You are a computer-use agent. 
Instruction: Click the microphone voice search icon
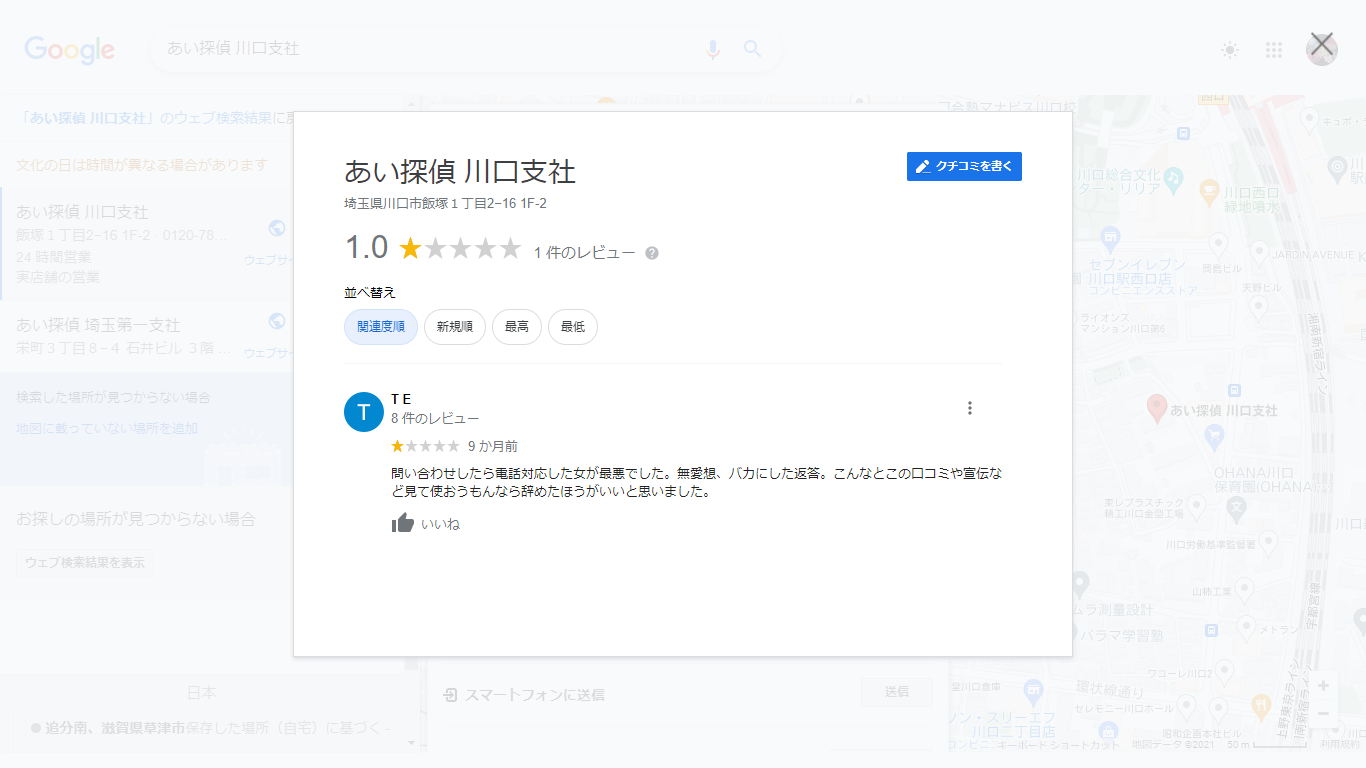[x=713, y=49]
